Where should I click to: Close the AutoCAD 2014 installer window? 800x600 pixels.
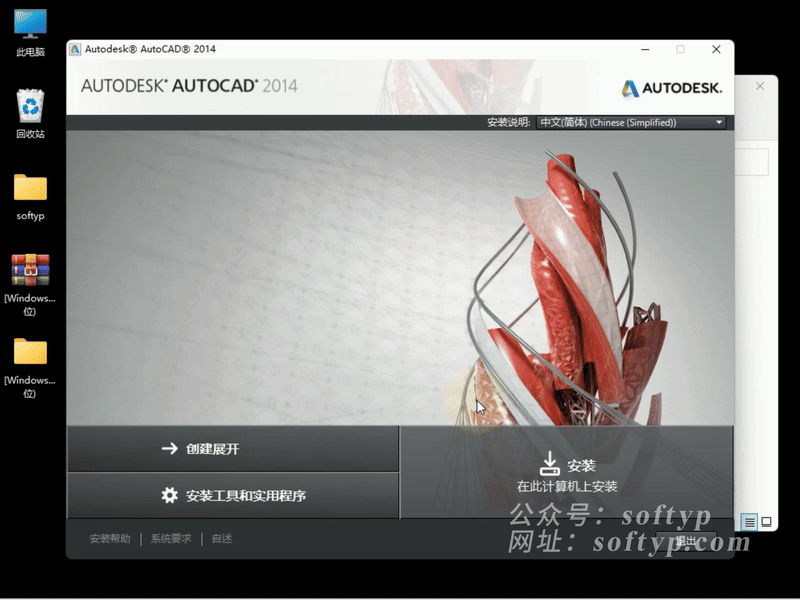pos(716,49)
